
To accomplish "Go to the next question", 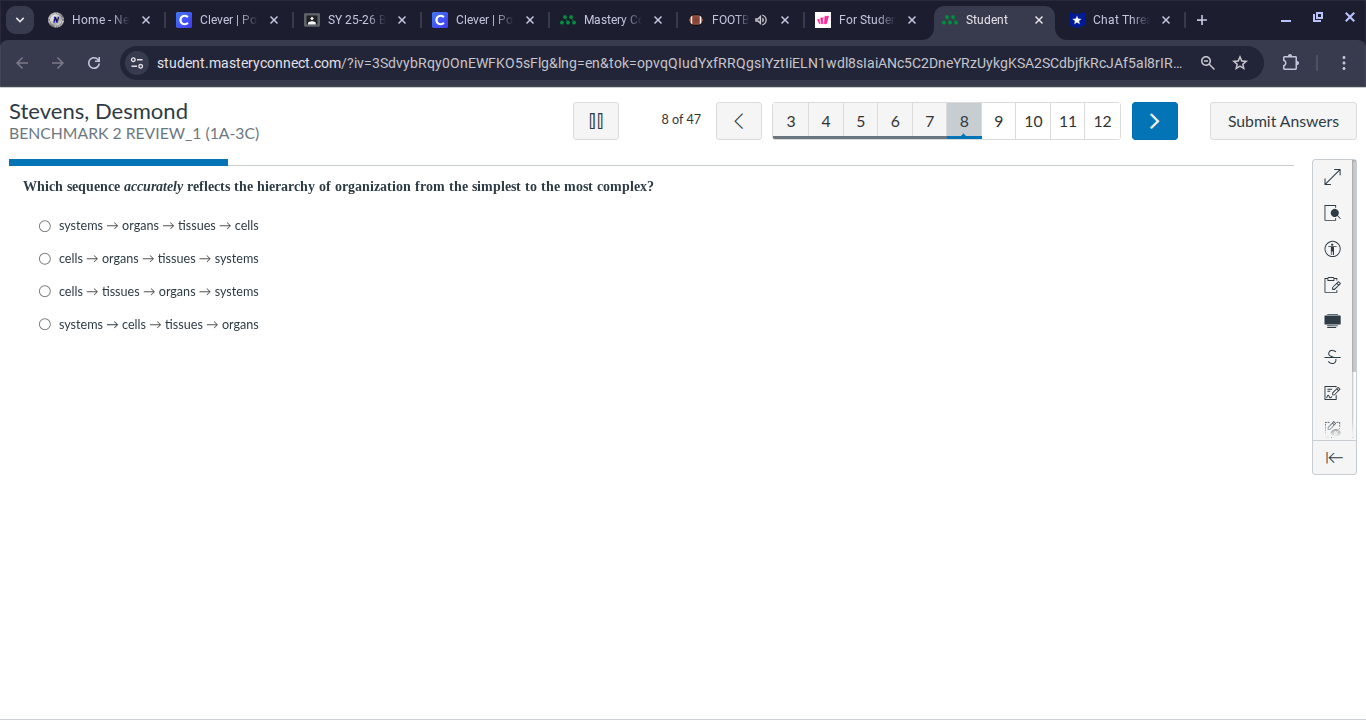I will click(1155, 121).
